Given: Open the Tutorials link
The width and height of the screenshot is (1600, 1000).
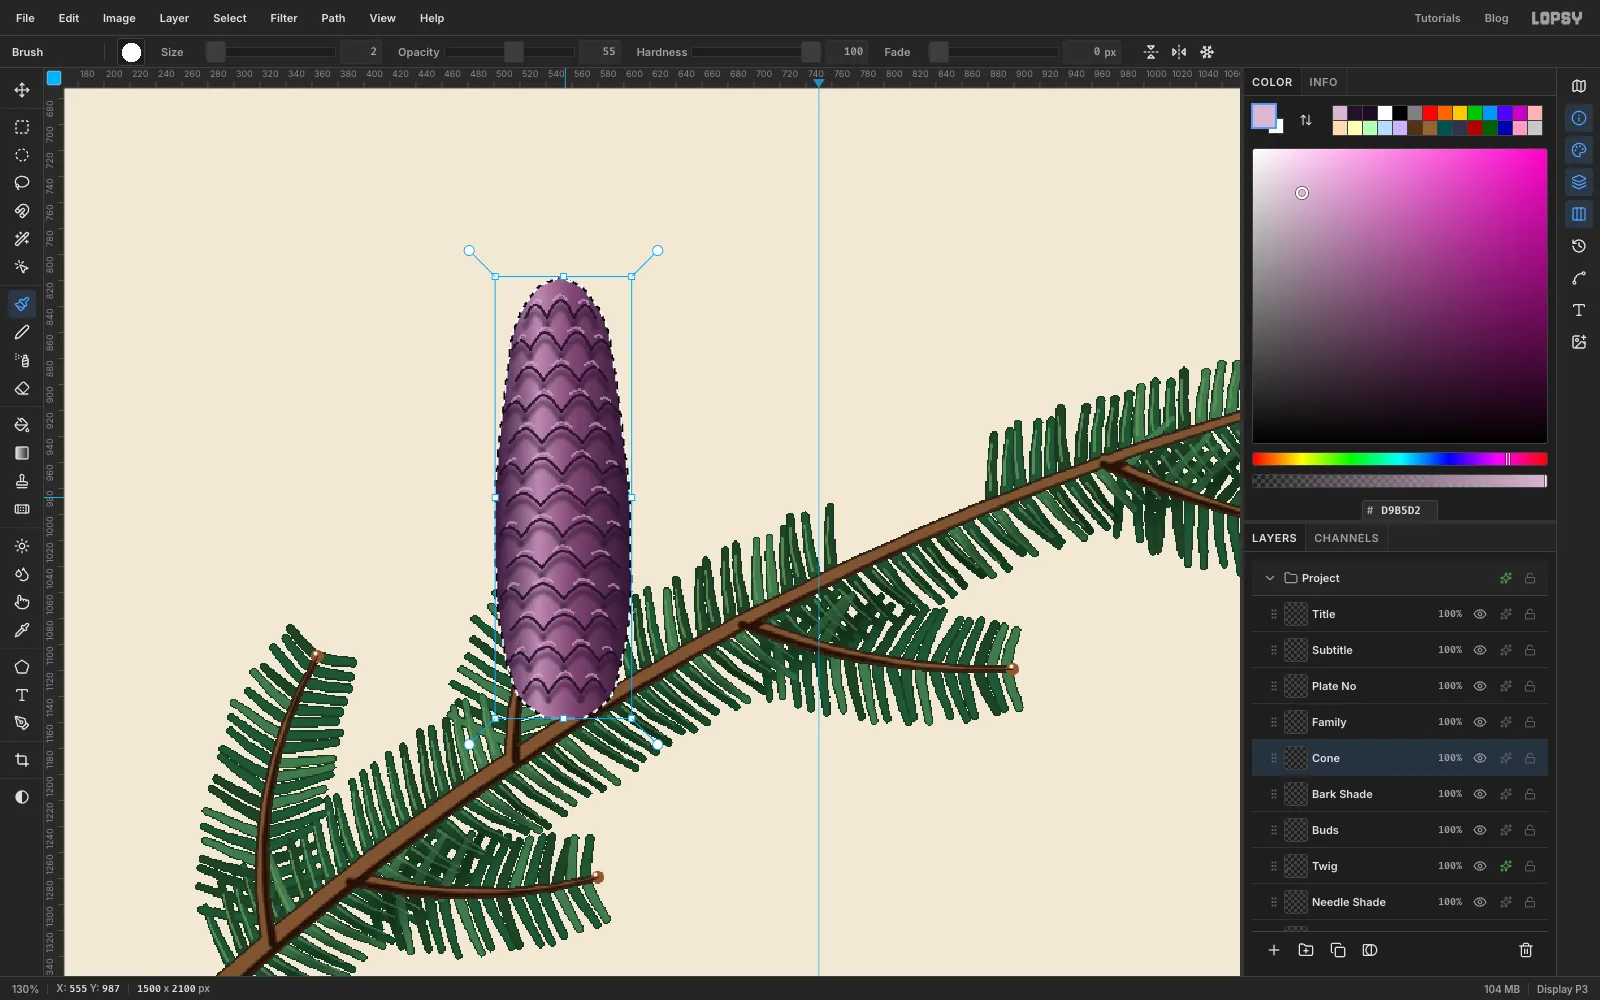Looking at the screenshot, I should (x=1437, y=18).
